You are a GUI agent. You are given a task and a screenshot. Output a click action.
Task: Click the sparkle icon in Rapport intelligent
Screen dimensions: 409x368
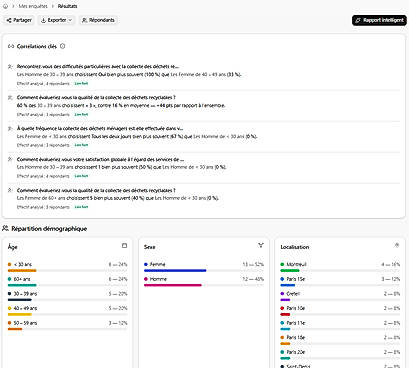(358, 20)
